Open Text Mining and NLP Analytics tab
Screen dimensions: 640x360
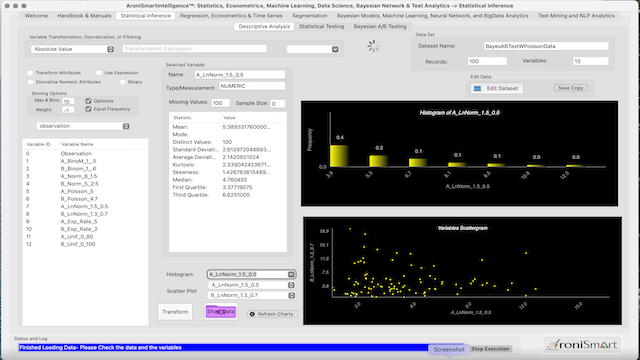576,16
